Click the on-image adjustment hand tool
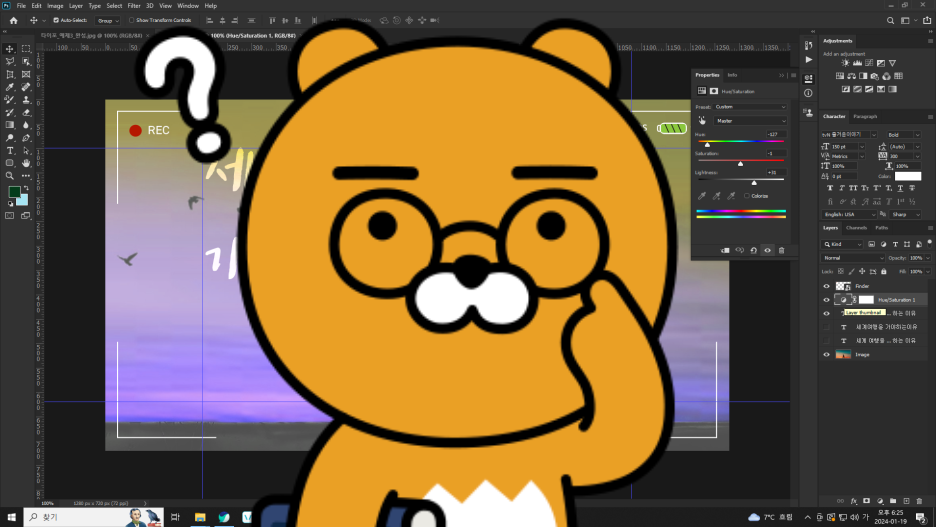Image resolution: width=936 pixels, height=527 pixels. pos(702,121)
